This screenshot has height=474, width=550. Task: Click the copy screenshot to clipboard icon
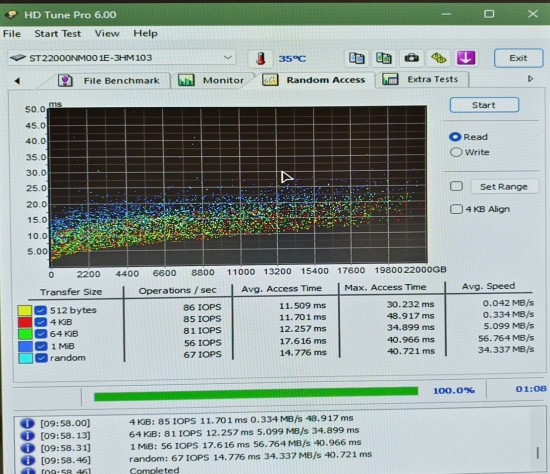point(384,58)
